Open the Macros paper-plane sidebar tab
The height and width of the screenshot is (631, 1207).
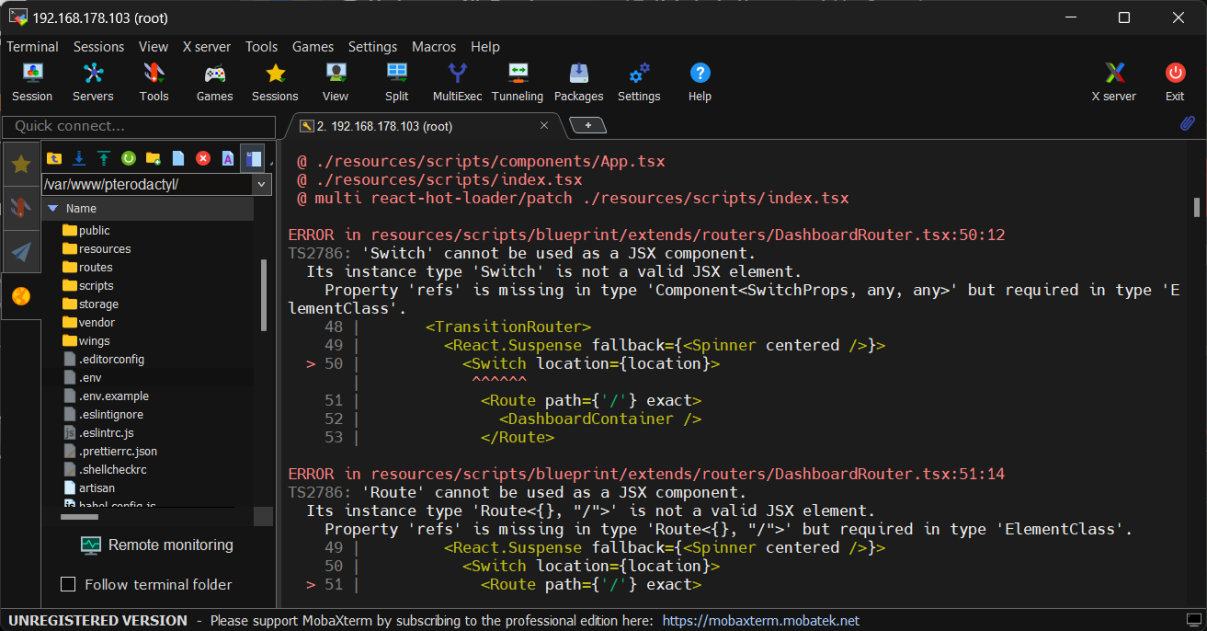coord(21,252)
